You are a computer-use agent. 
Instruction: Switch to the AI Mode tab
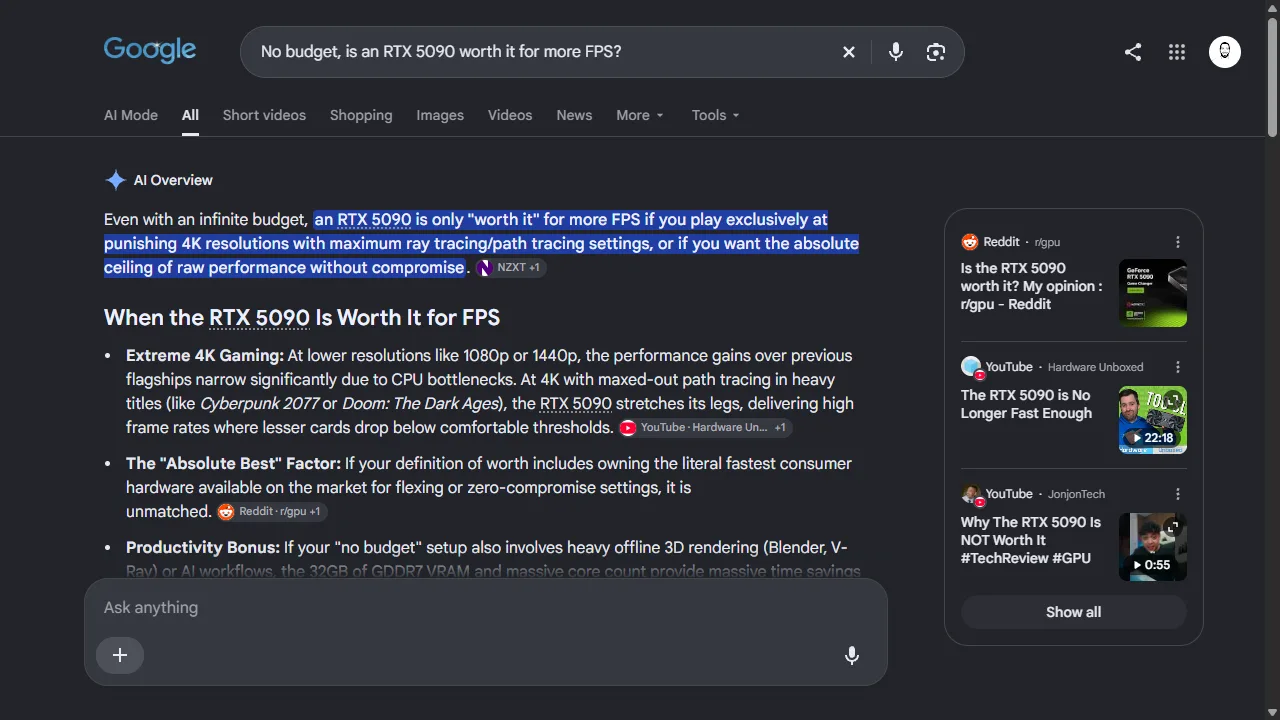[131, 115]
